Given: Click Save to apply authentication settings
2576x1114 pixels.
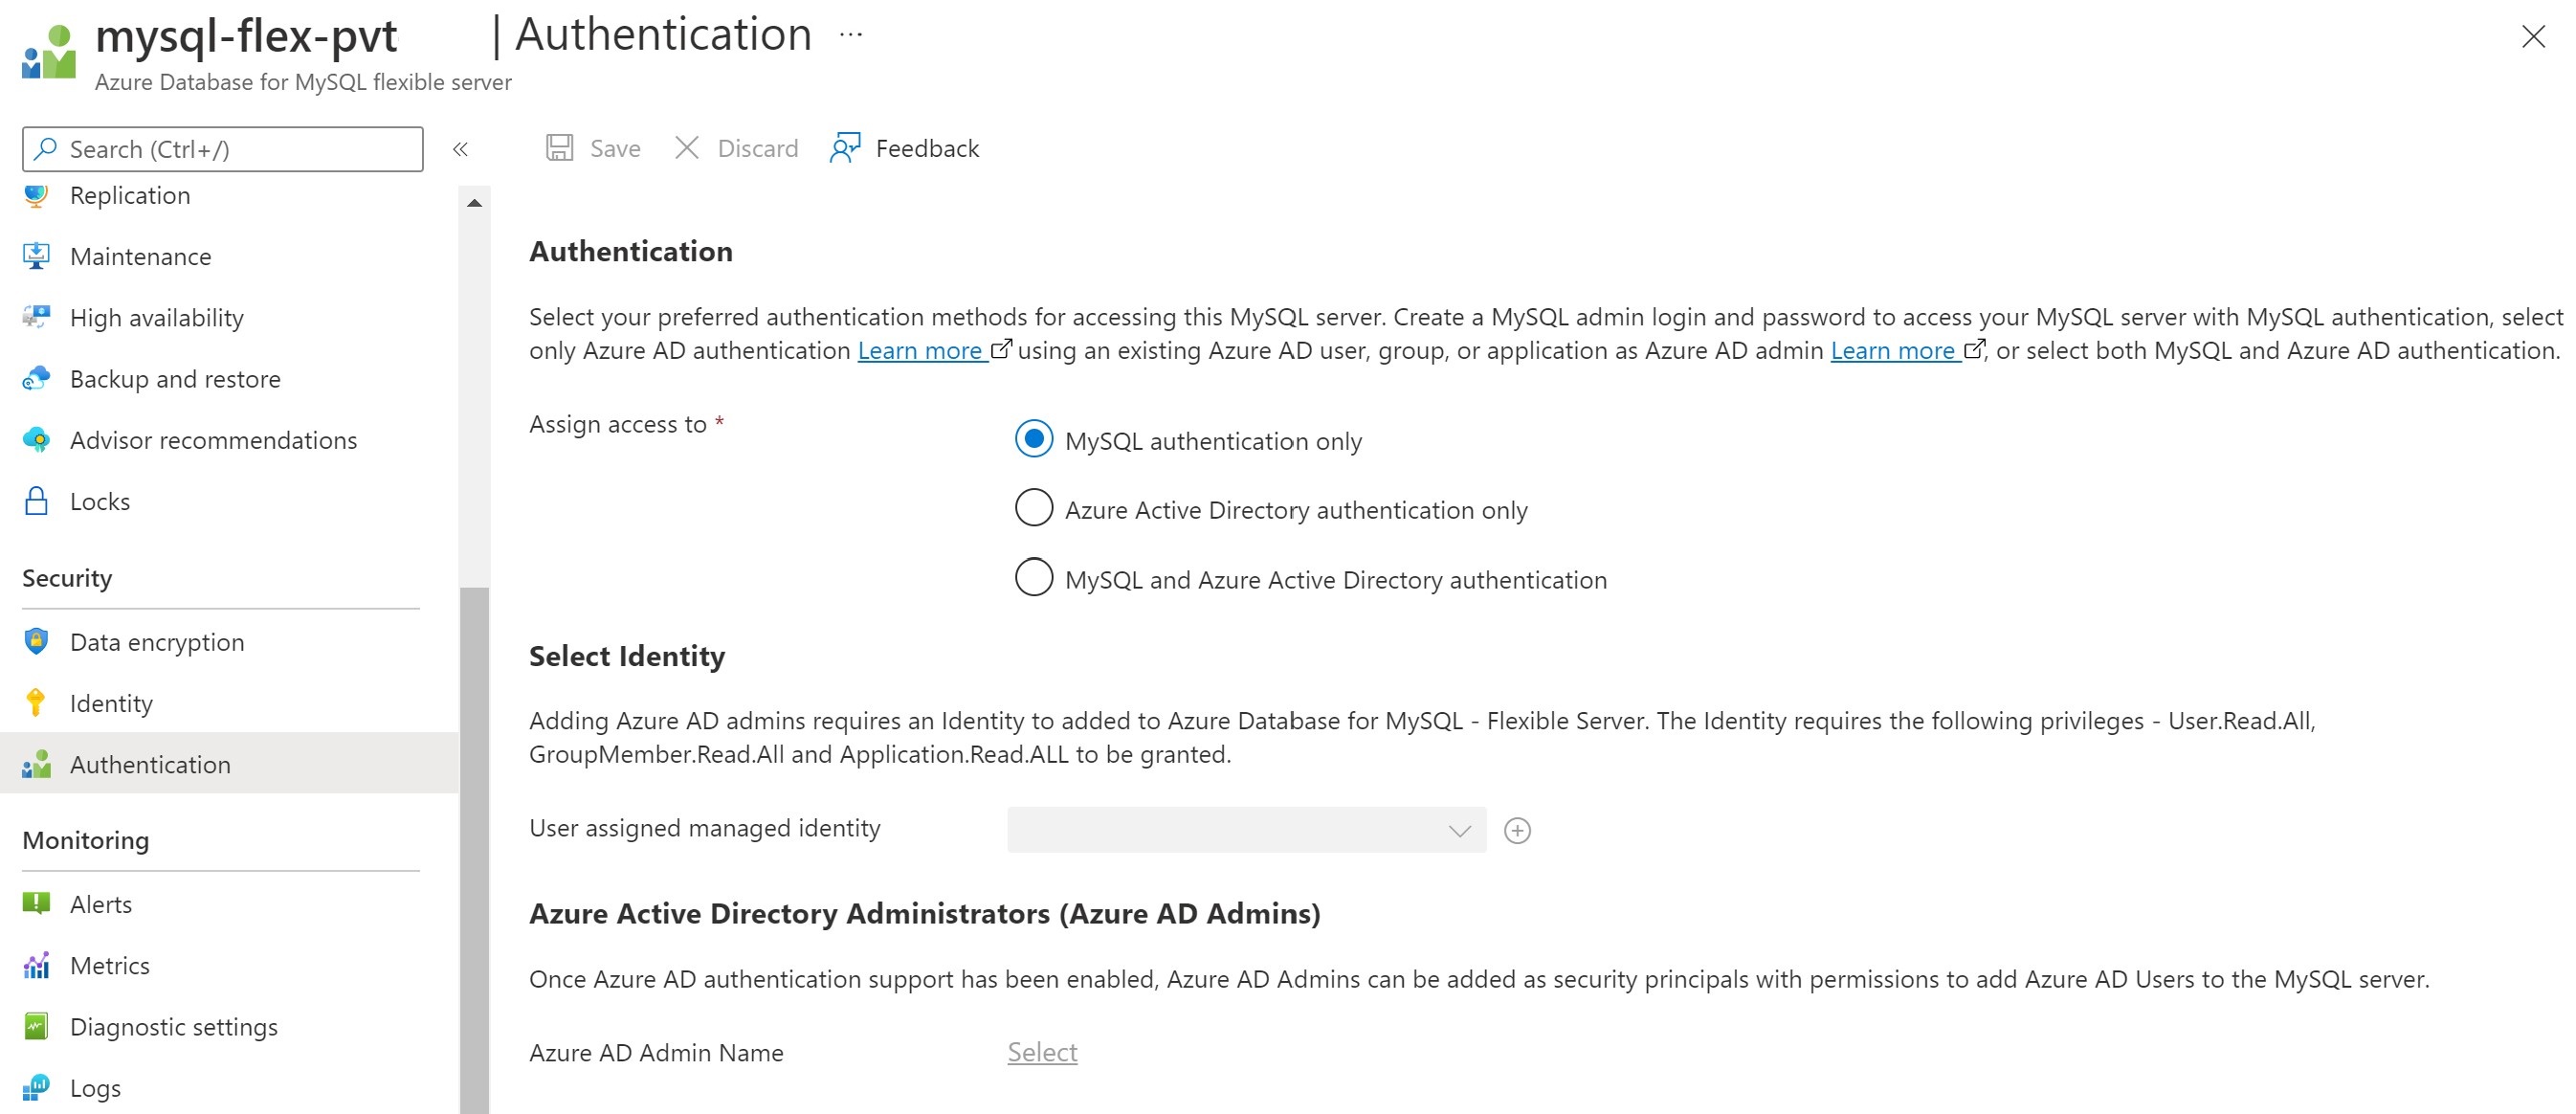Looking at the screenshot, I should tap(594, 146).
